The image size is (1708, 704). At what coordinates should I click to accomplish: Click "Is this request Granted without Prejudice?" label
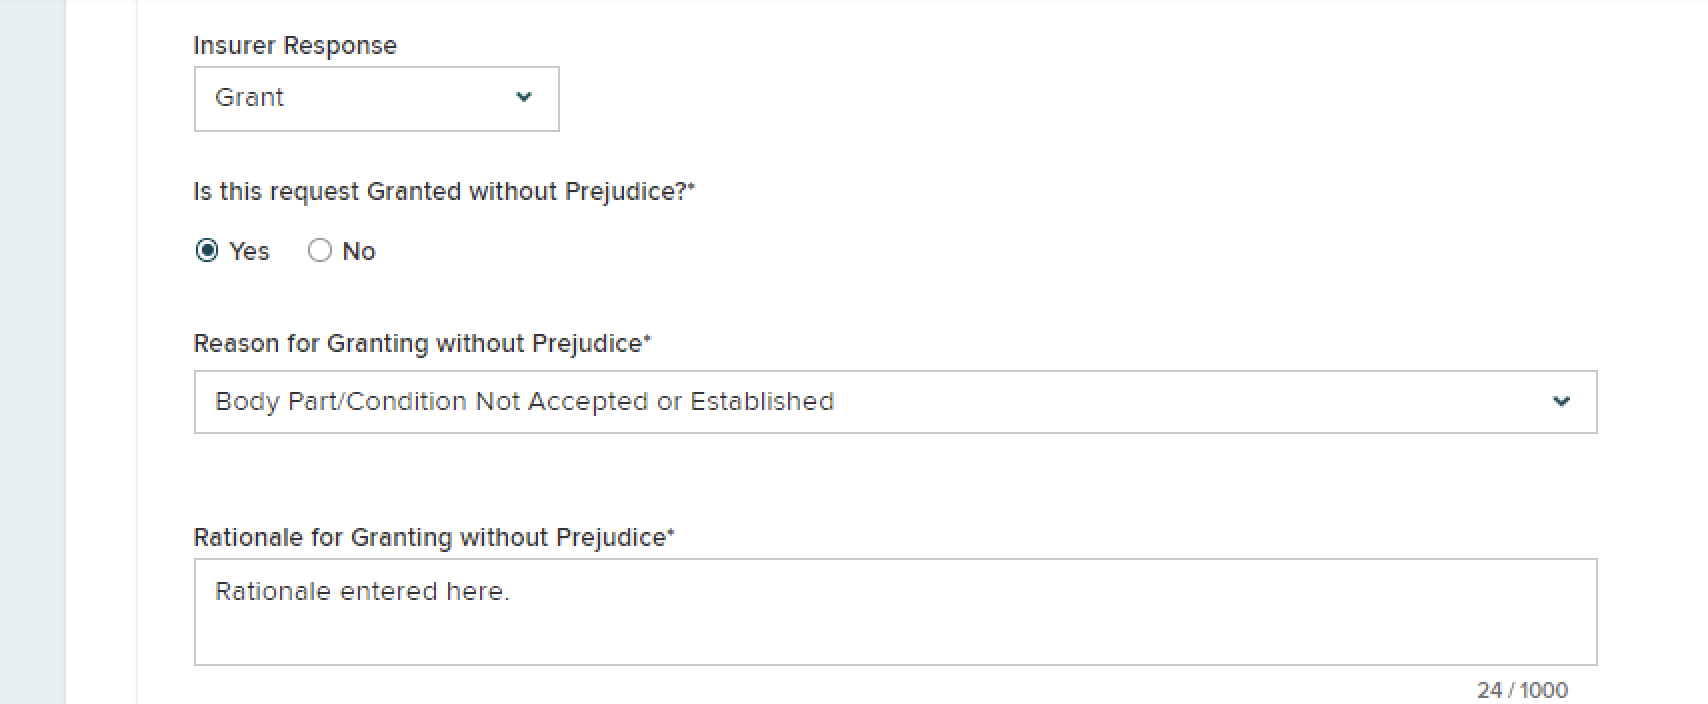click(440, 192)
